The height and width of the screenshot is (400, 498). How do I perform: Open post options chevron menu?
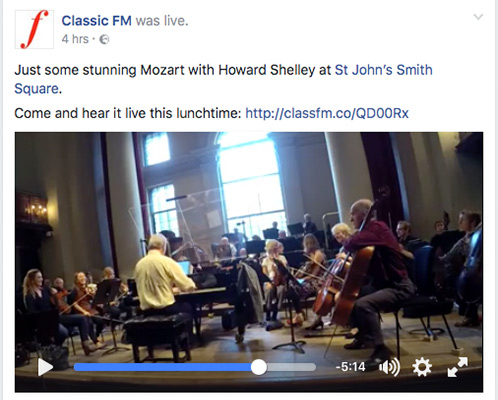[478, 17]
